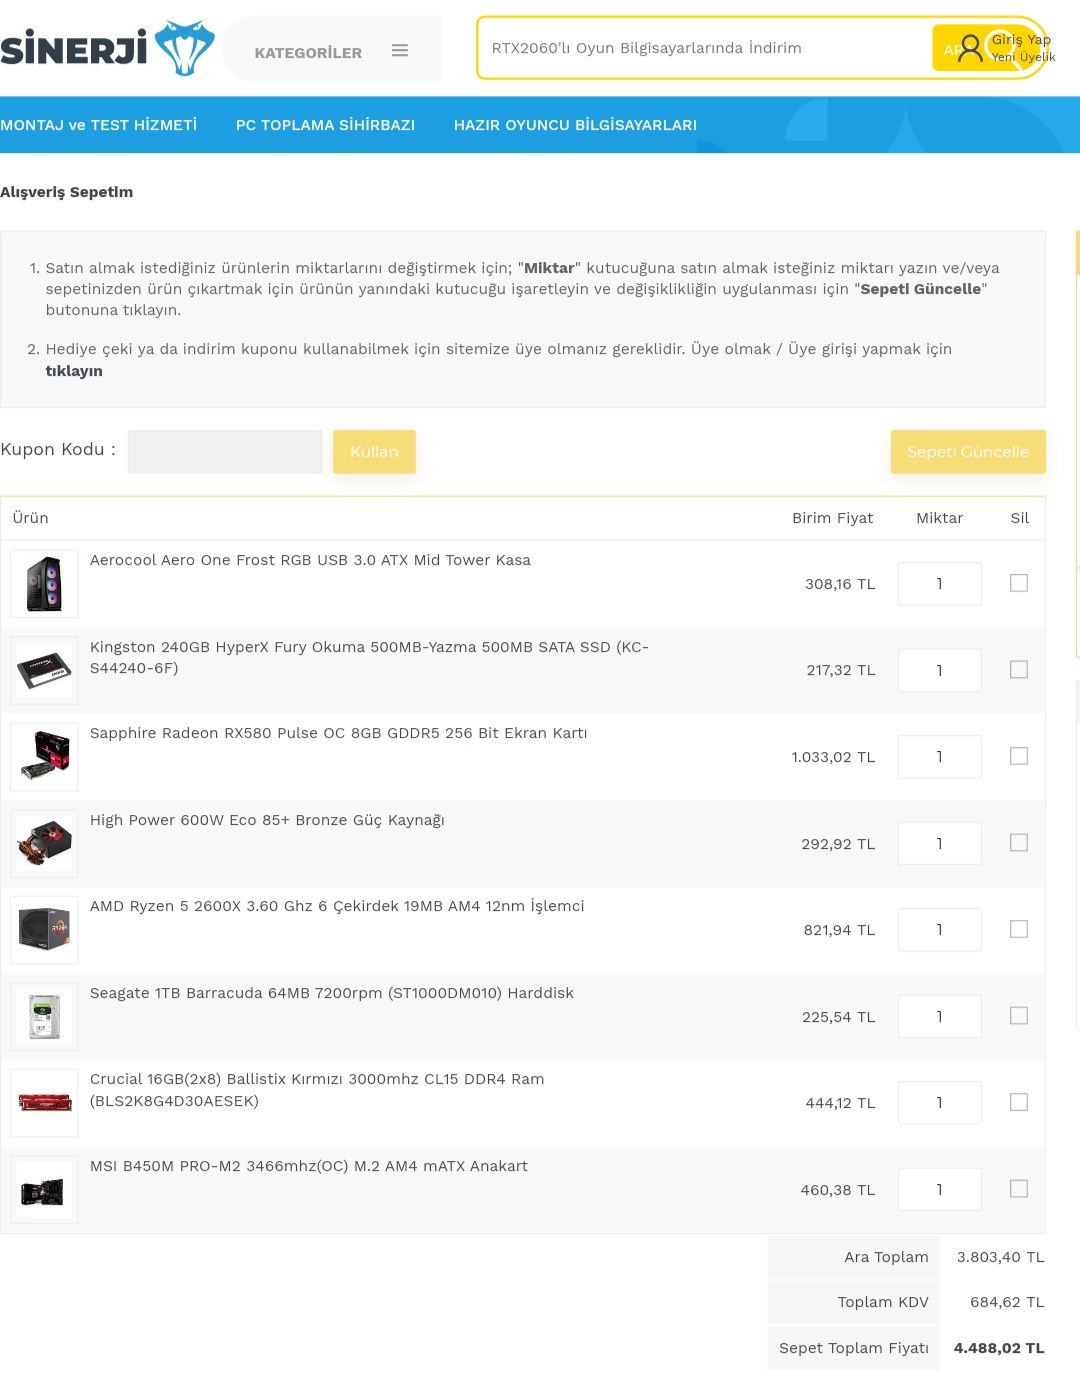Open High Power 600W Eco product link

click(267, 820)
